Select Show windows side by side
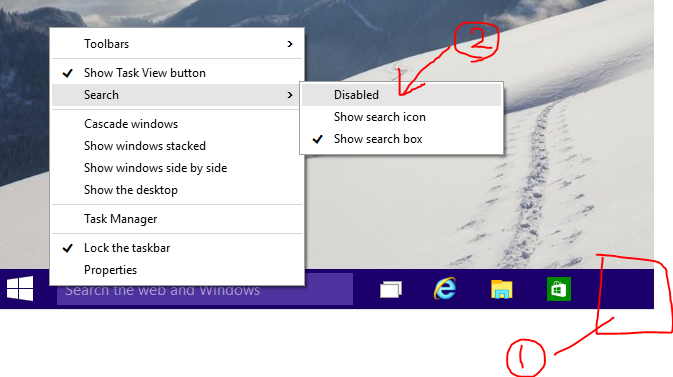673x377 pixels. point(177,168)
